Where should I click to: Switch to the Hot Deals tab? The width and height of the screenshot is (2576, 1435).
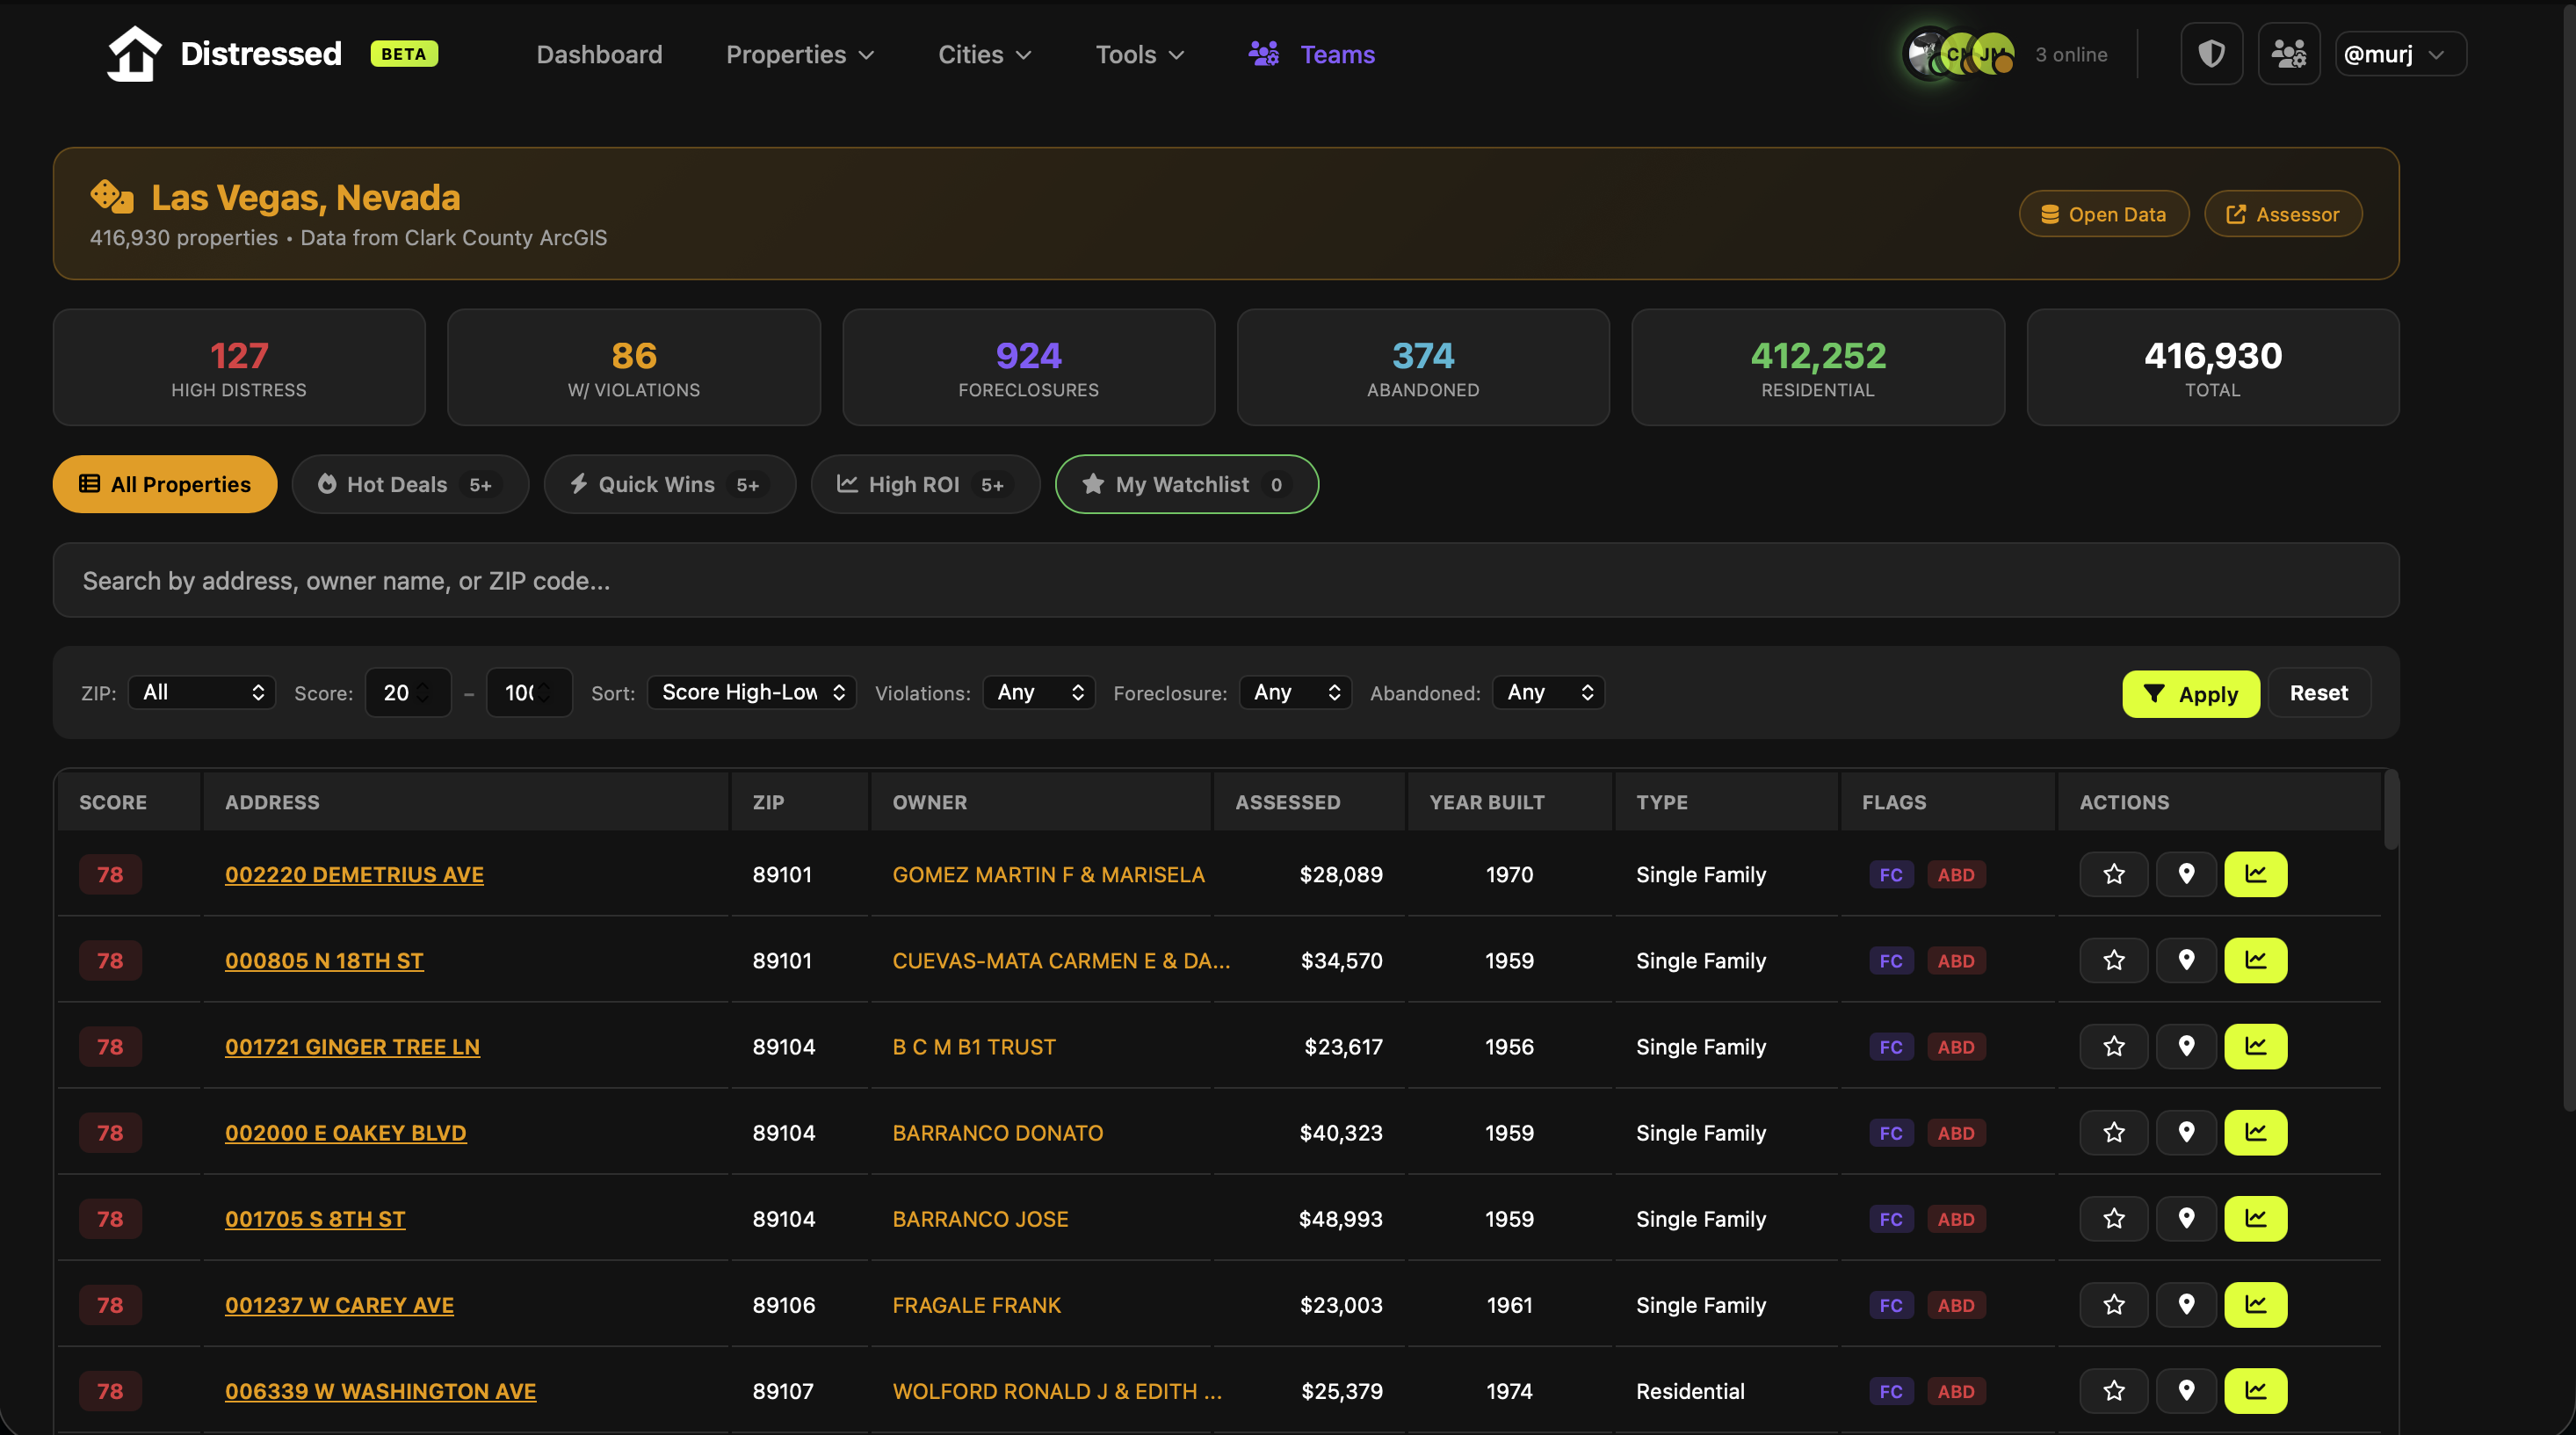click(x=410, y=484)
